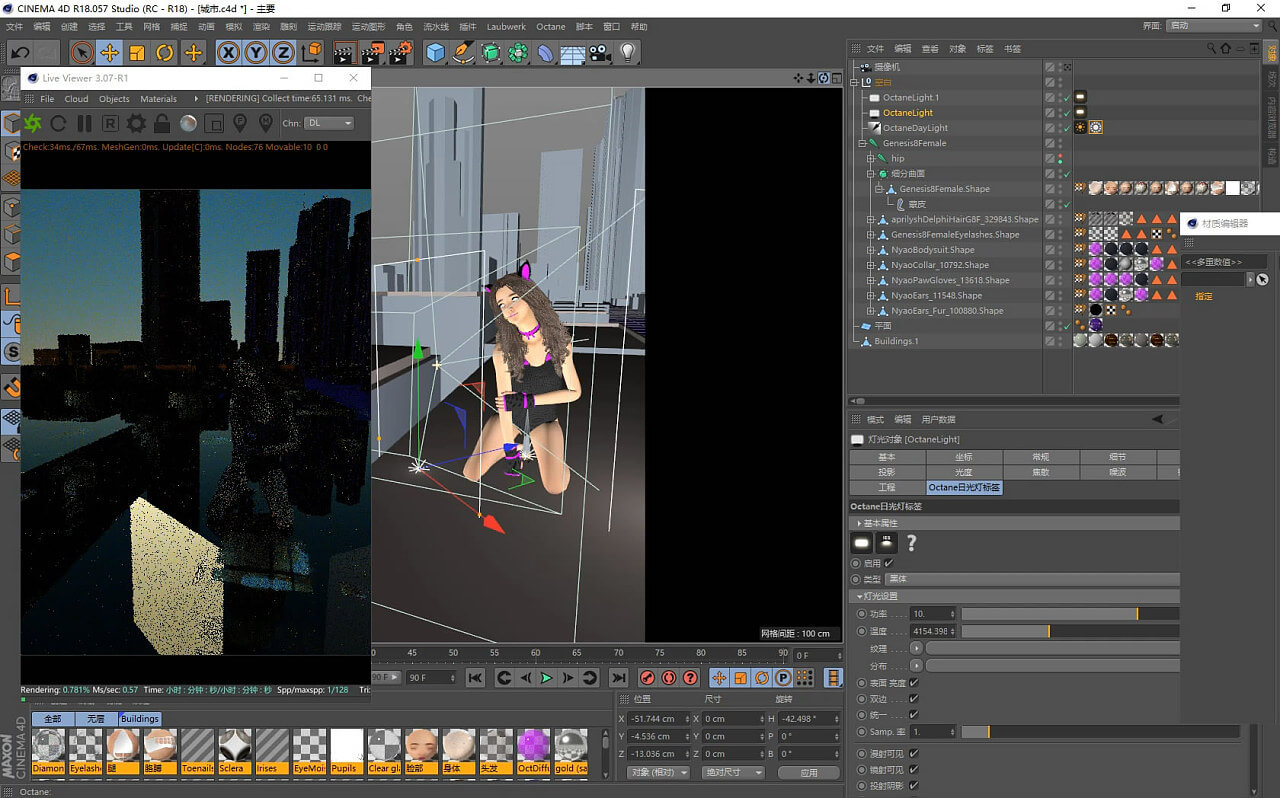Image resolution: width=1280 pixels, height=798 pixels.
Task: Uncheck the 表面亮度 option in light settings
Action: click(913, 683)
